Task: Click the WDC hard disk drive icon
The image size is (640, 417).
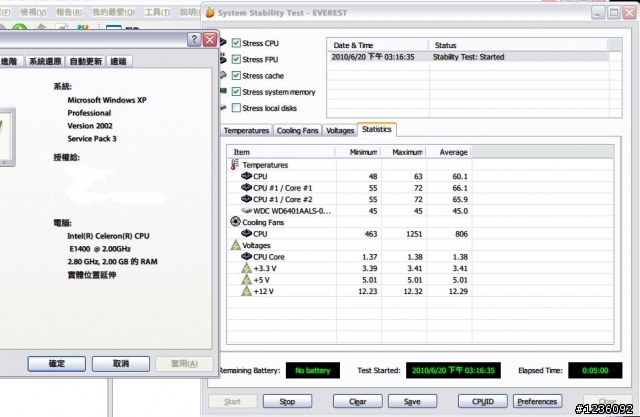Action: (246, 211)
